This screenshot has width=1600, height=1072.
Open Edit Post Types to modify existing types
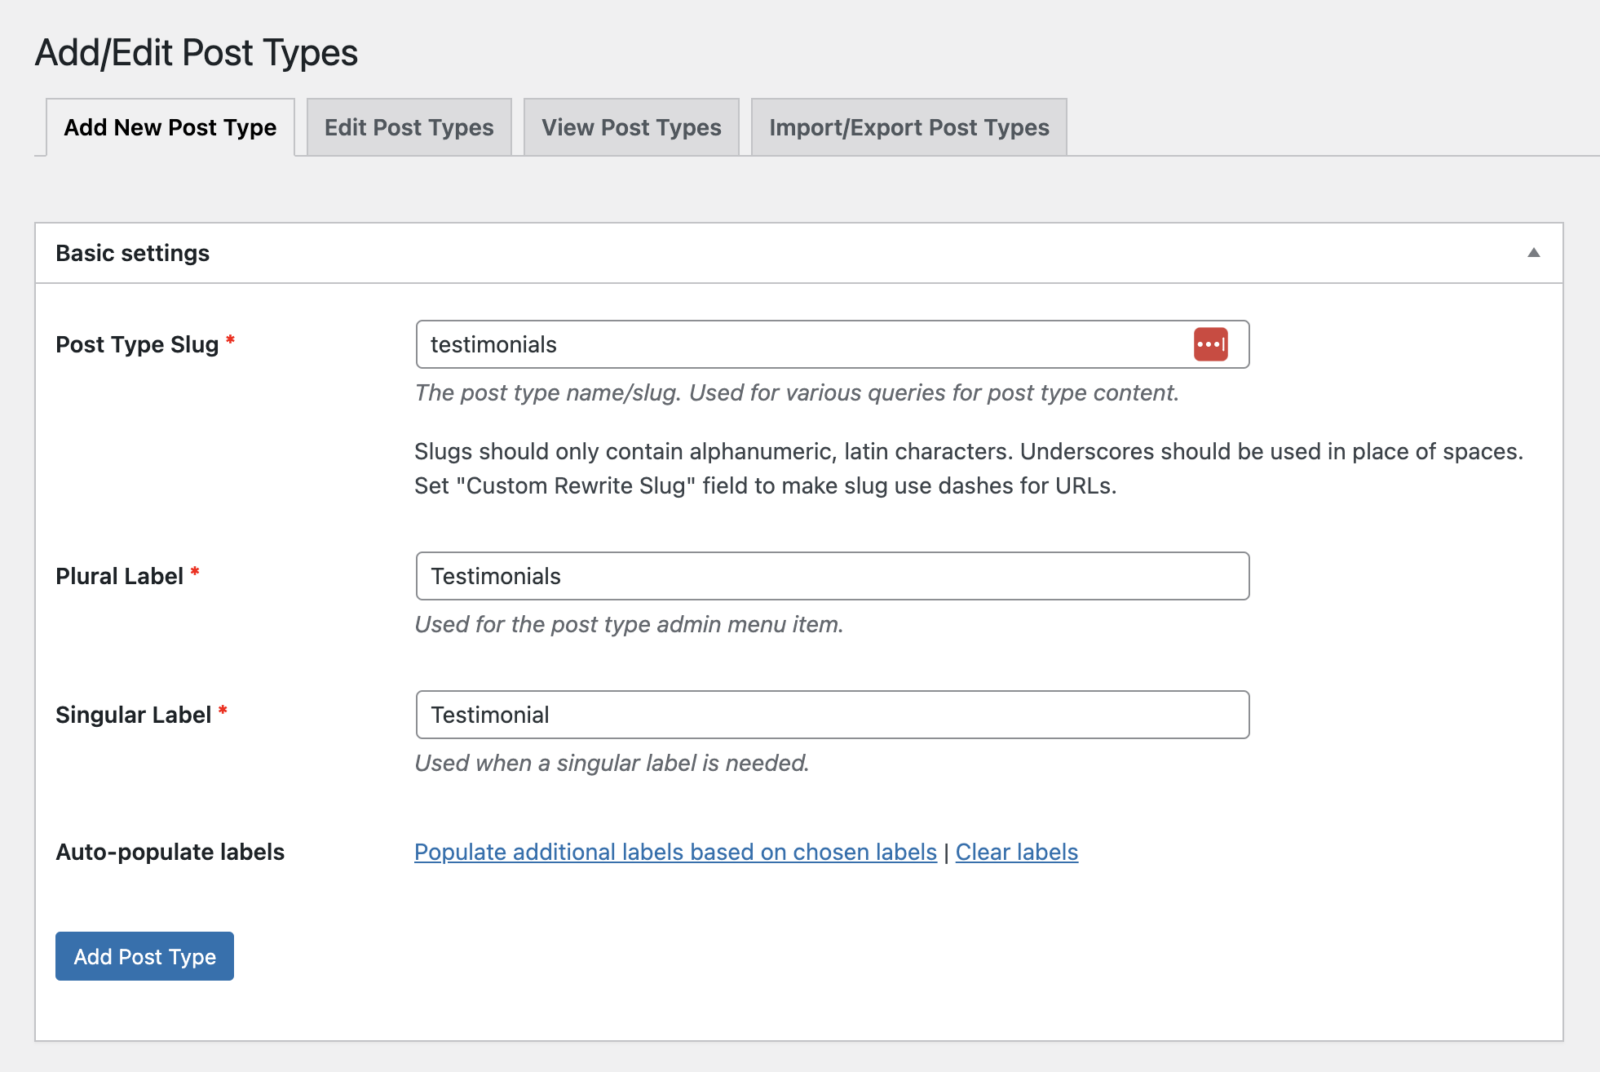click(408, 127)
